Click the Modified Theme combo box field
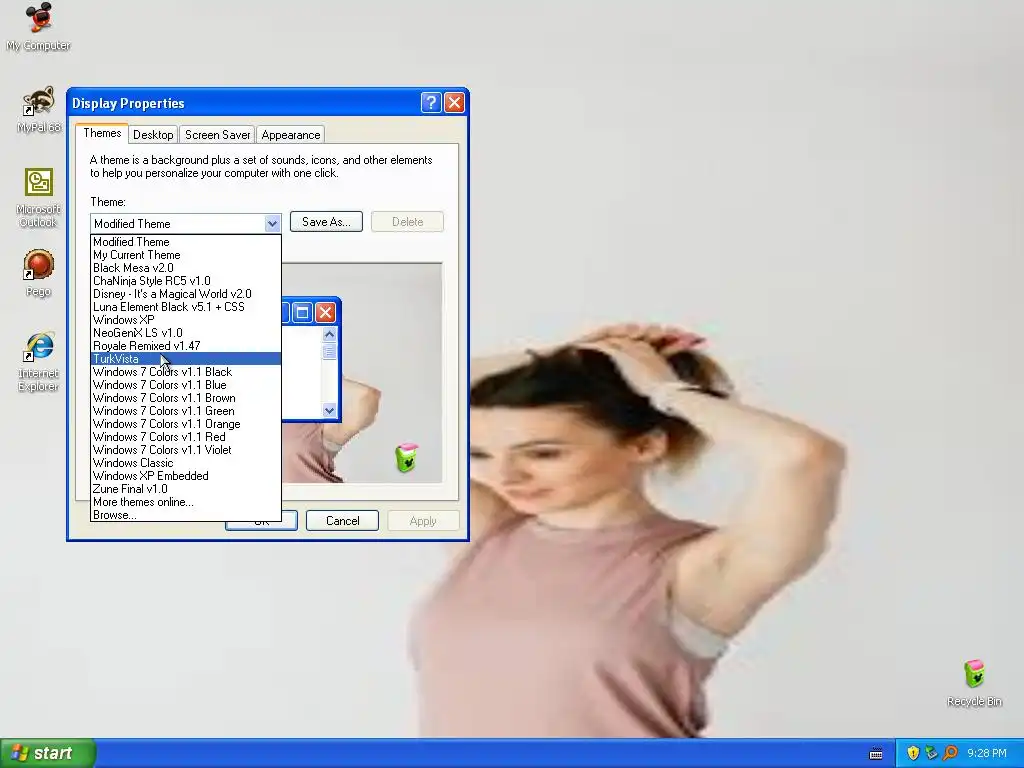Screen dimensions: 1024x768 click(185, 223)
